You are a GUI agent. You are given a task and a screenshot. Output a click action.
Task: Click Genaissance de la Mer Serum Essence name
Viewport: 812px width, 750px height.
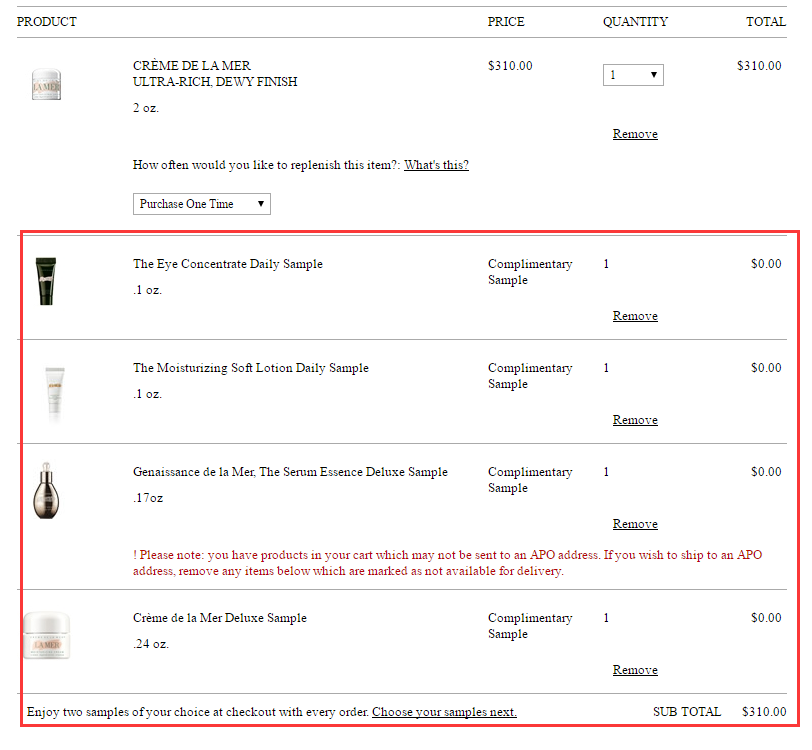click(290, 472)
